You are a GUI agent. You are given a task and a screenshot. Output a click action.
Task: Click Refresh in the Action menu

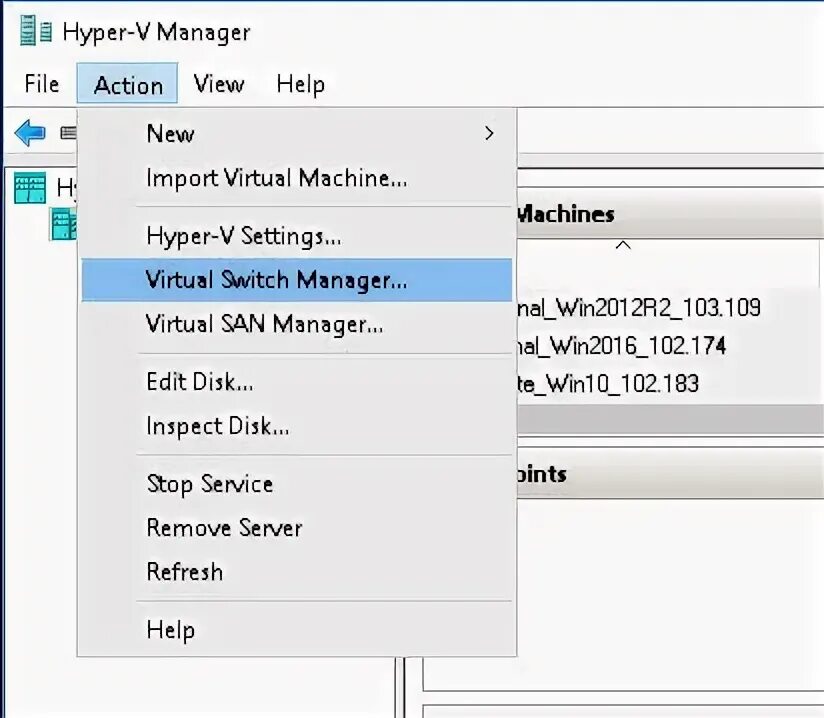pos(297,572)
